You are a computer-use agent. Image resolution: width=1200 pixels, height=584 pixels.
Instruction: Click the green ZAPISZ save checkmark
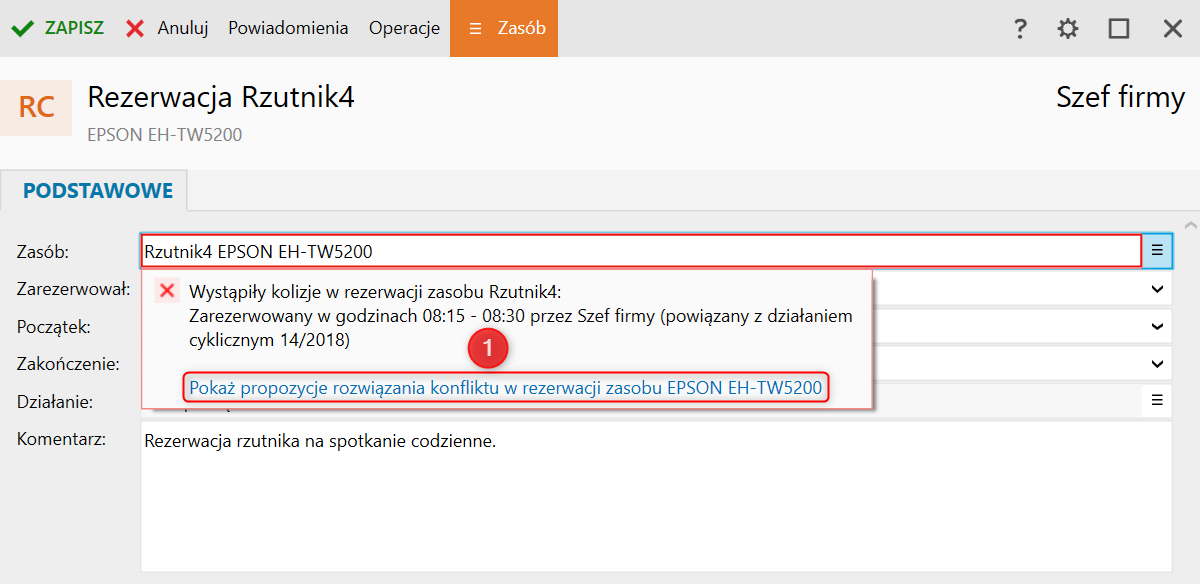pos(22,28)
